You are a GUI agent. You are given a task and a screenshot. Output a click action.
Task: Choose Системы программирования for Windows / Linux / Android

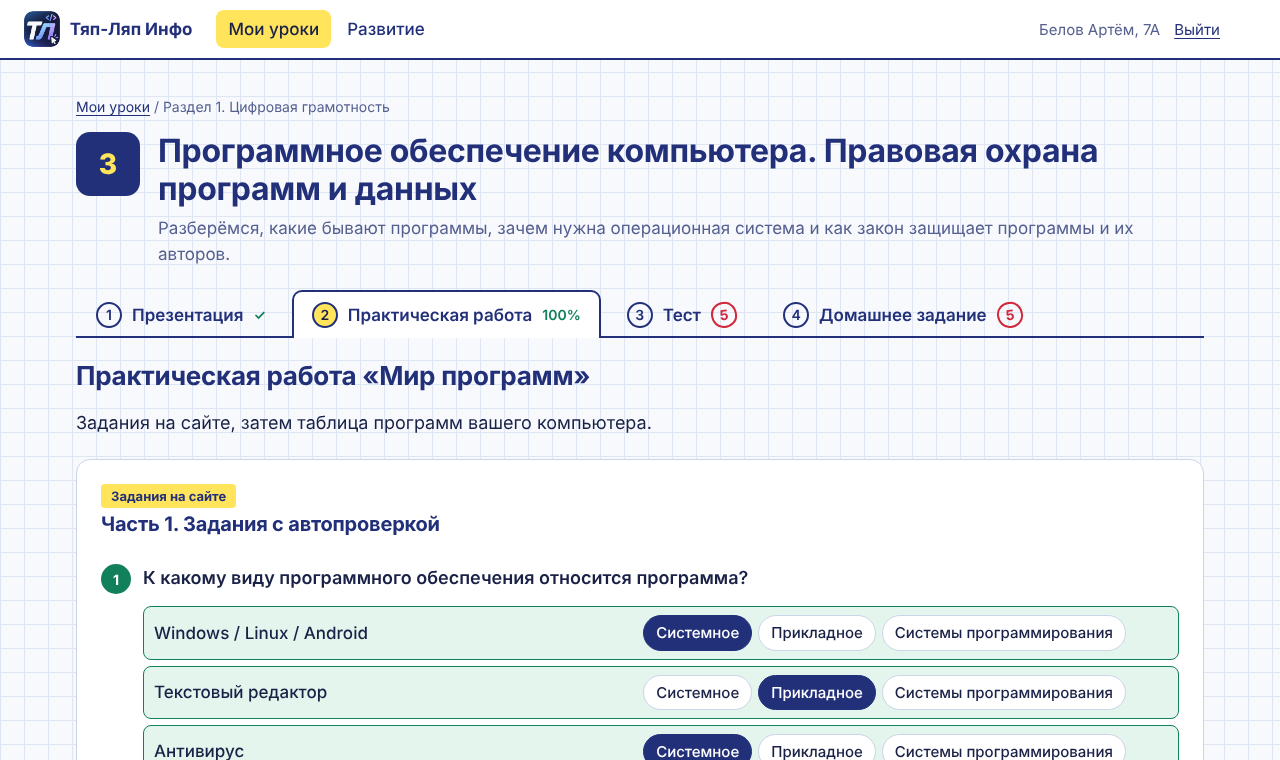1004,633
